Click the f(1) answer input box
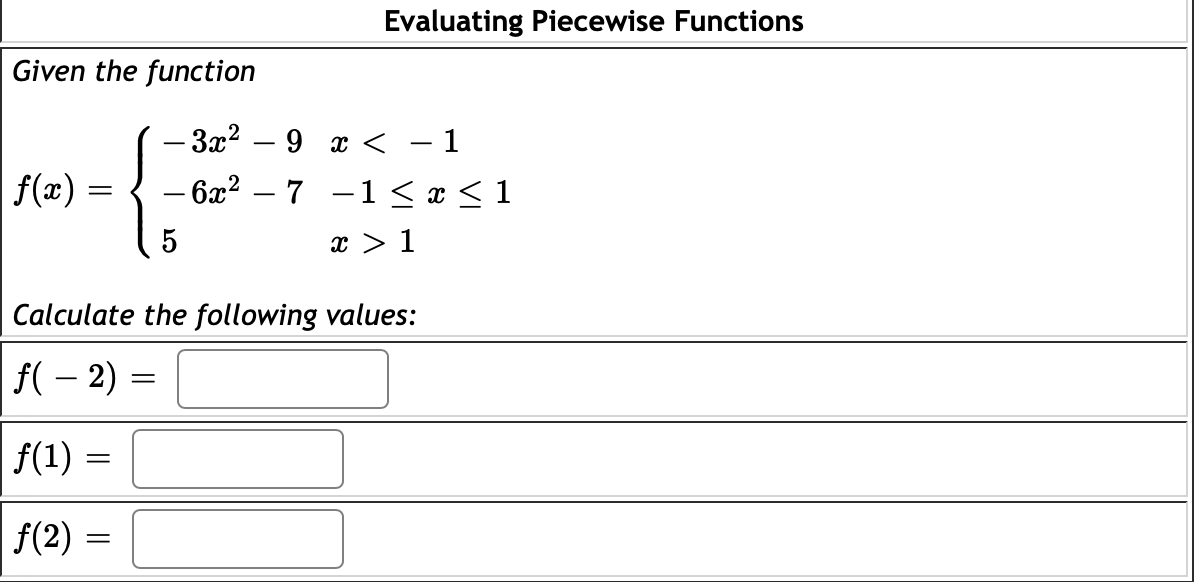 pos(237,458)
